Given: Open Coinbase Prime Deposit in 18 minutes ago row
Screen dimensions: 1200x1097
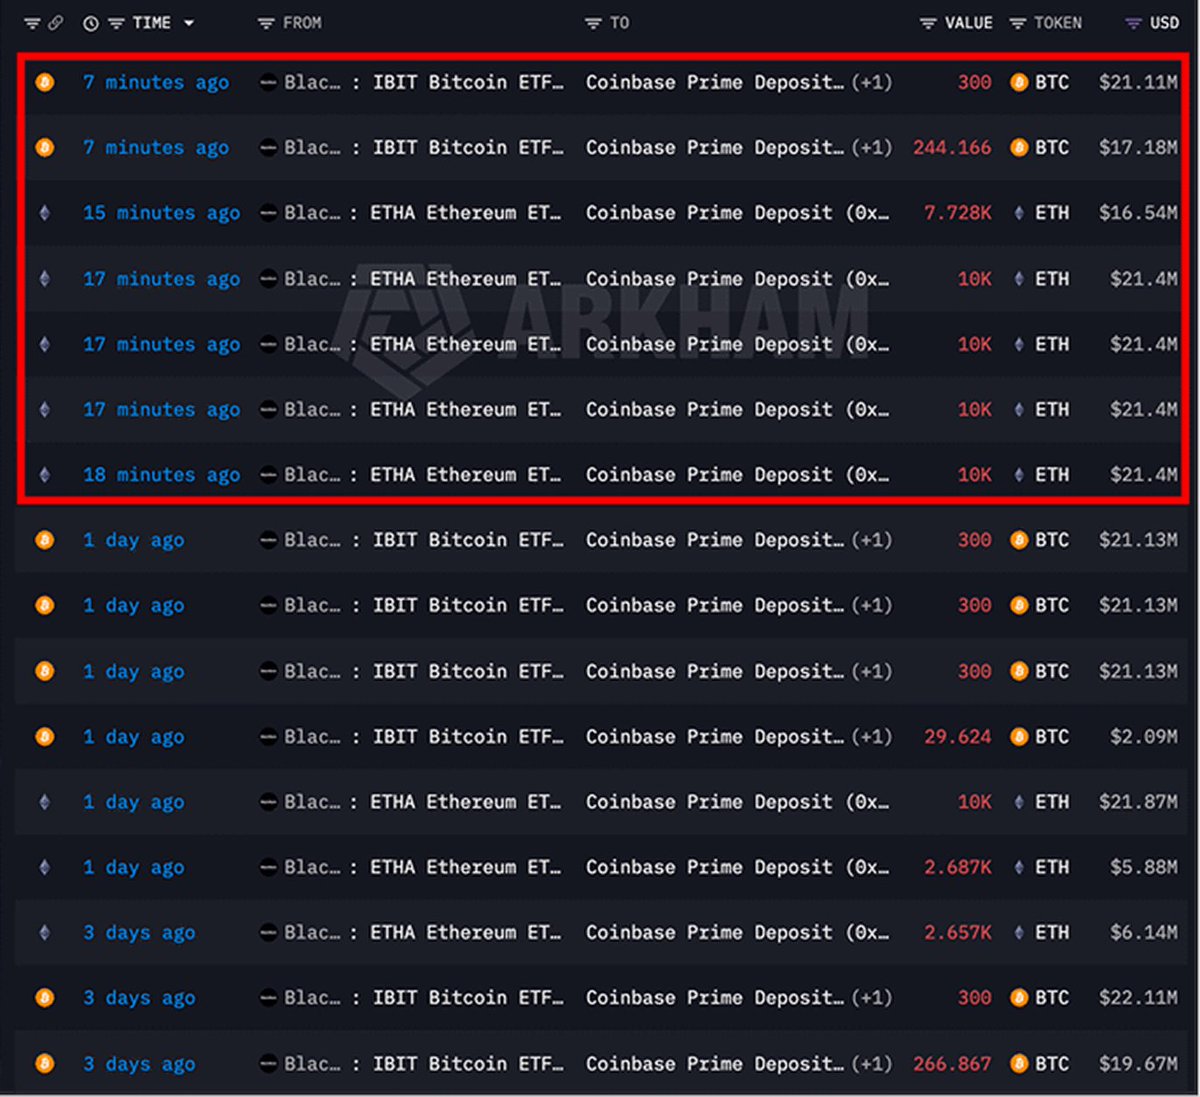Looking at the screenshot, I should coord(738,475).
